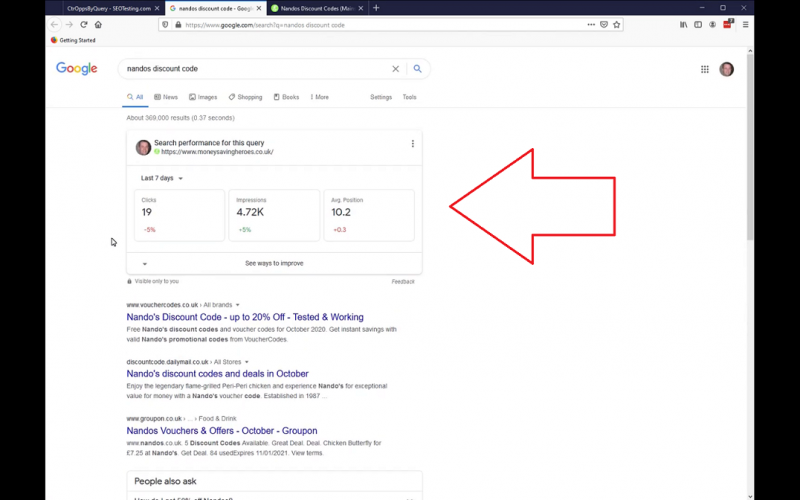Open search Tools
Image resolution: width=800 pixels, height=500 pixels.
click(409, 97)
